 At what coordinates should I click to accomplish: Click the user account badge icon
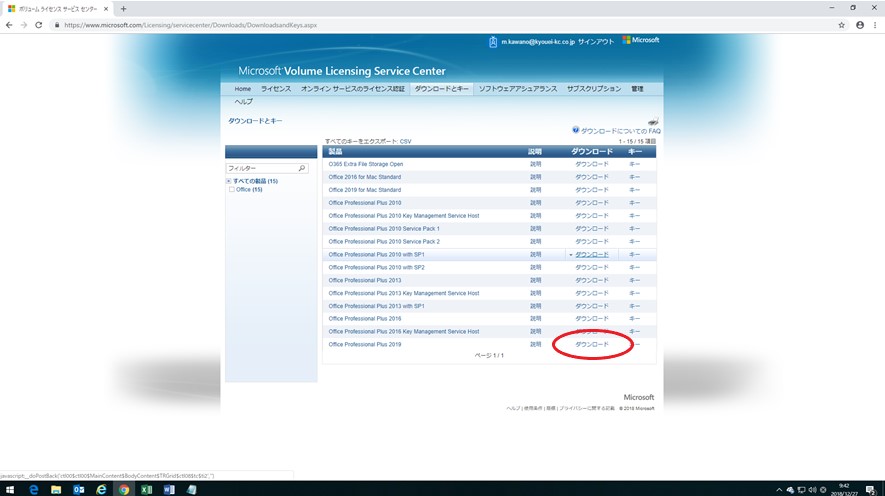click(x=493, y=42)
